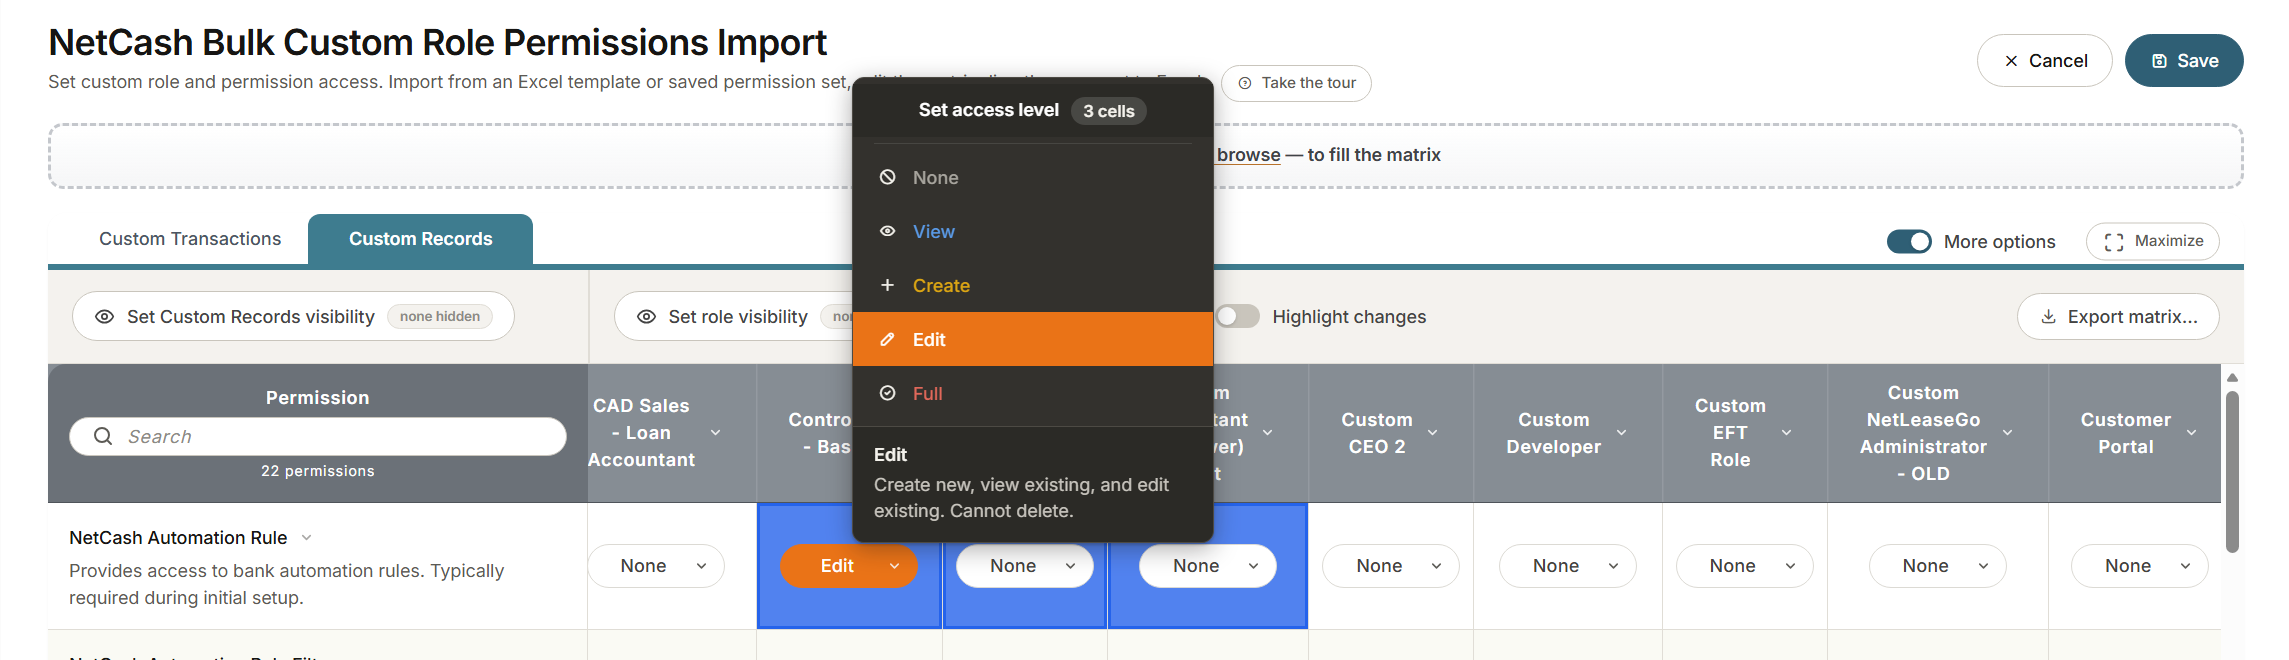This screenshot has height=660, width=2289.
Task: Follow the browse link to fill the matrix
Action: (x=1248, y=155)
